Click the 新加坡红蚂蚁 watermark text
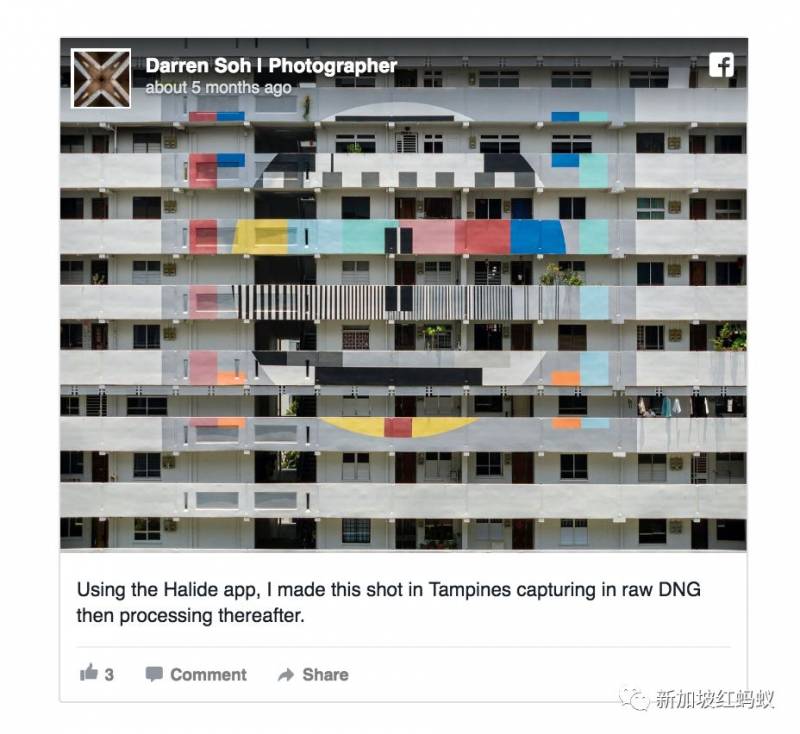The image size is (800, 734). click(x=714, y=698)
